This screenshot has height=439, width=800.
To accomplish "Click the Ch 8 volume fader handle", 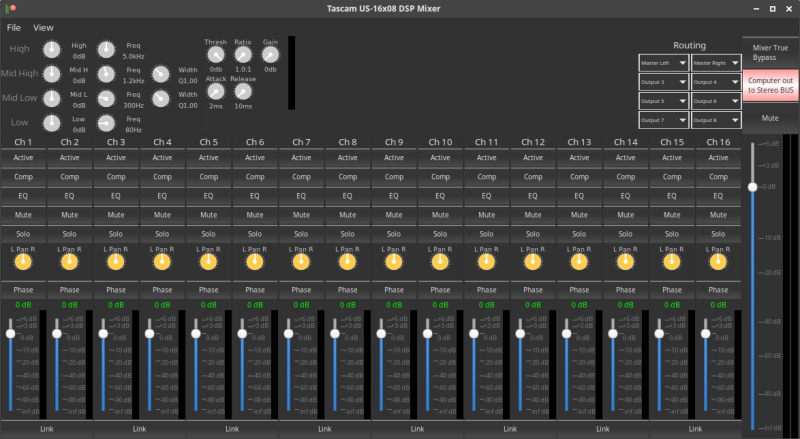I will tap(335, 333).
